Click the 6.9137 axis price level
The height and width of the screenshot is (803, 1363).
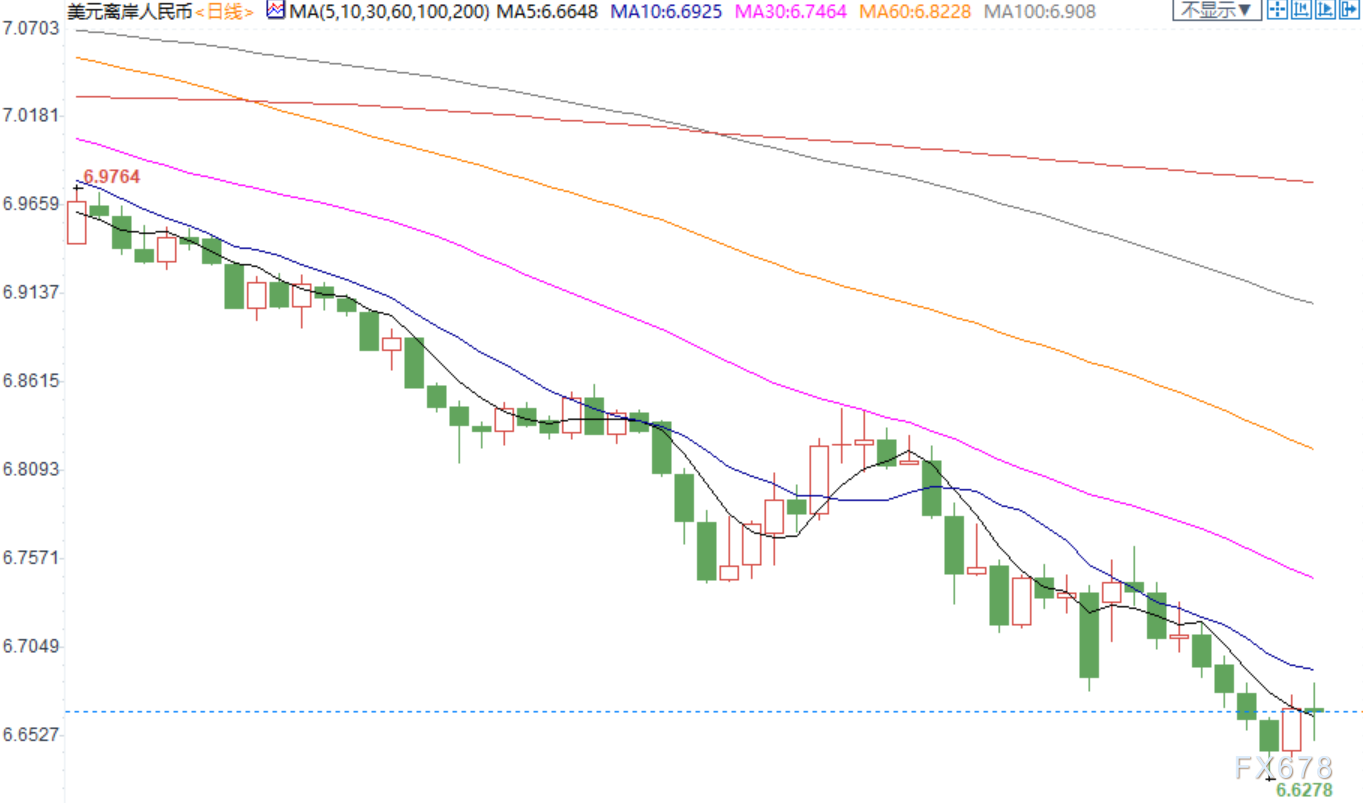point(31,292)
